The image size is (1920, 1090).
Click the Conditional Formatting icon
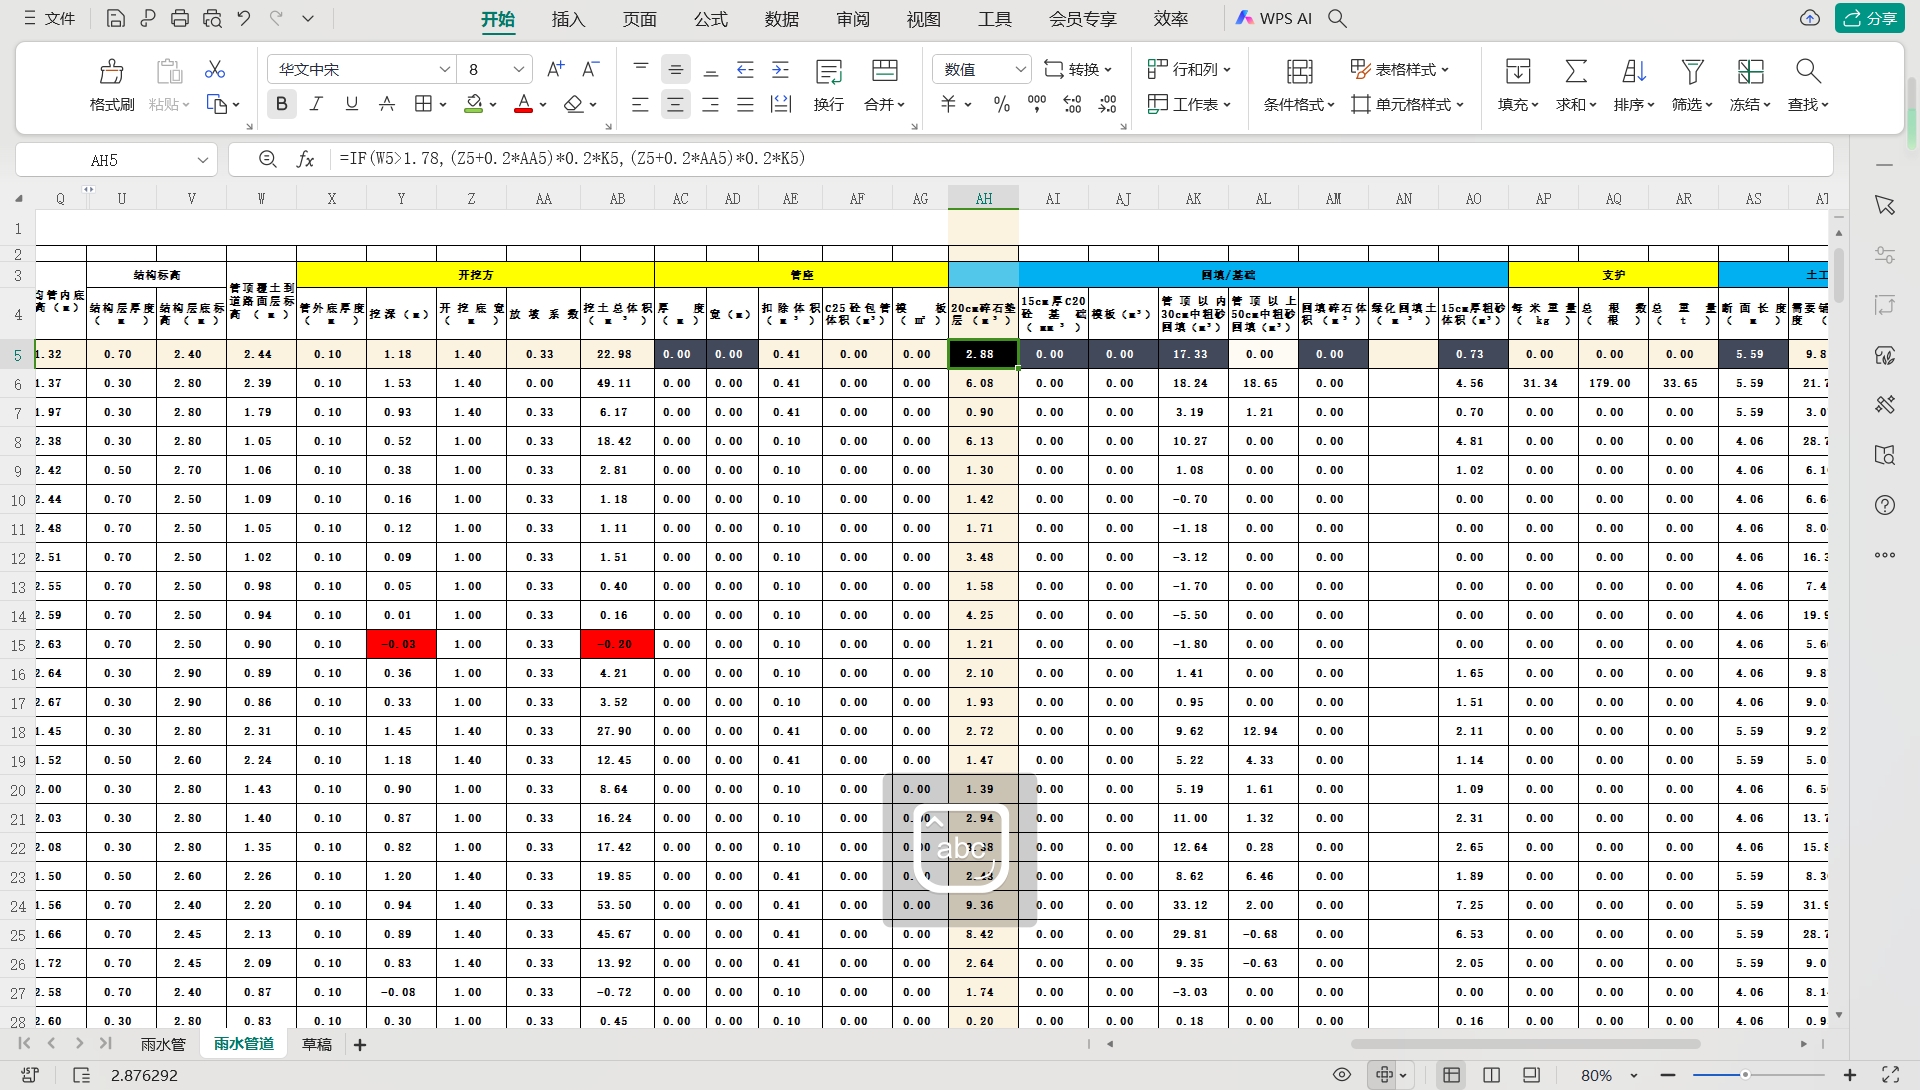(1300, 71)
